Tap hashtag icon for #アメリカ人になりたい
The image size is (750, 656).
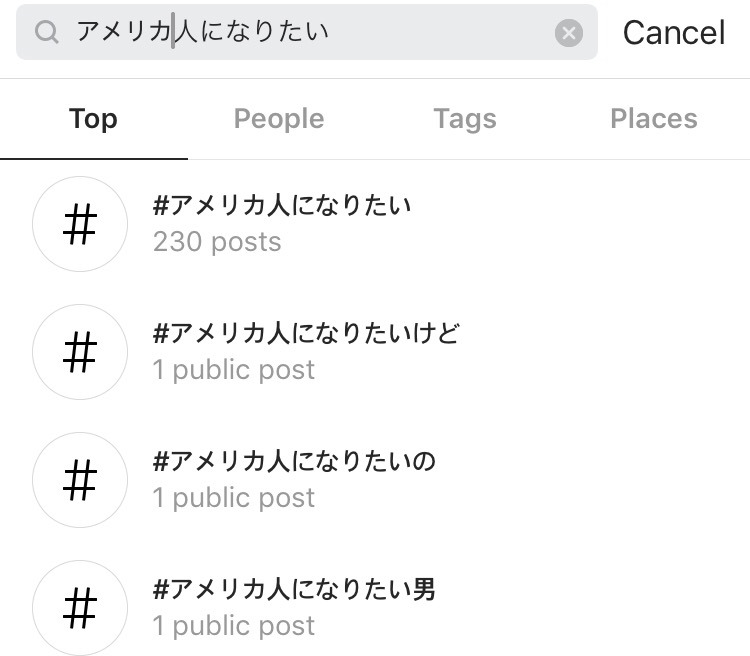(x=80, y=224)
